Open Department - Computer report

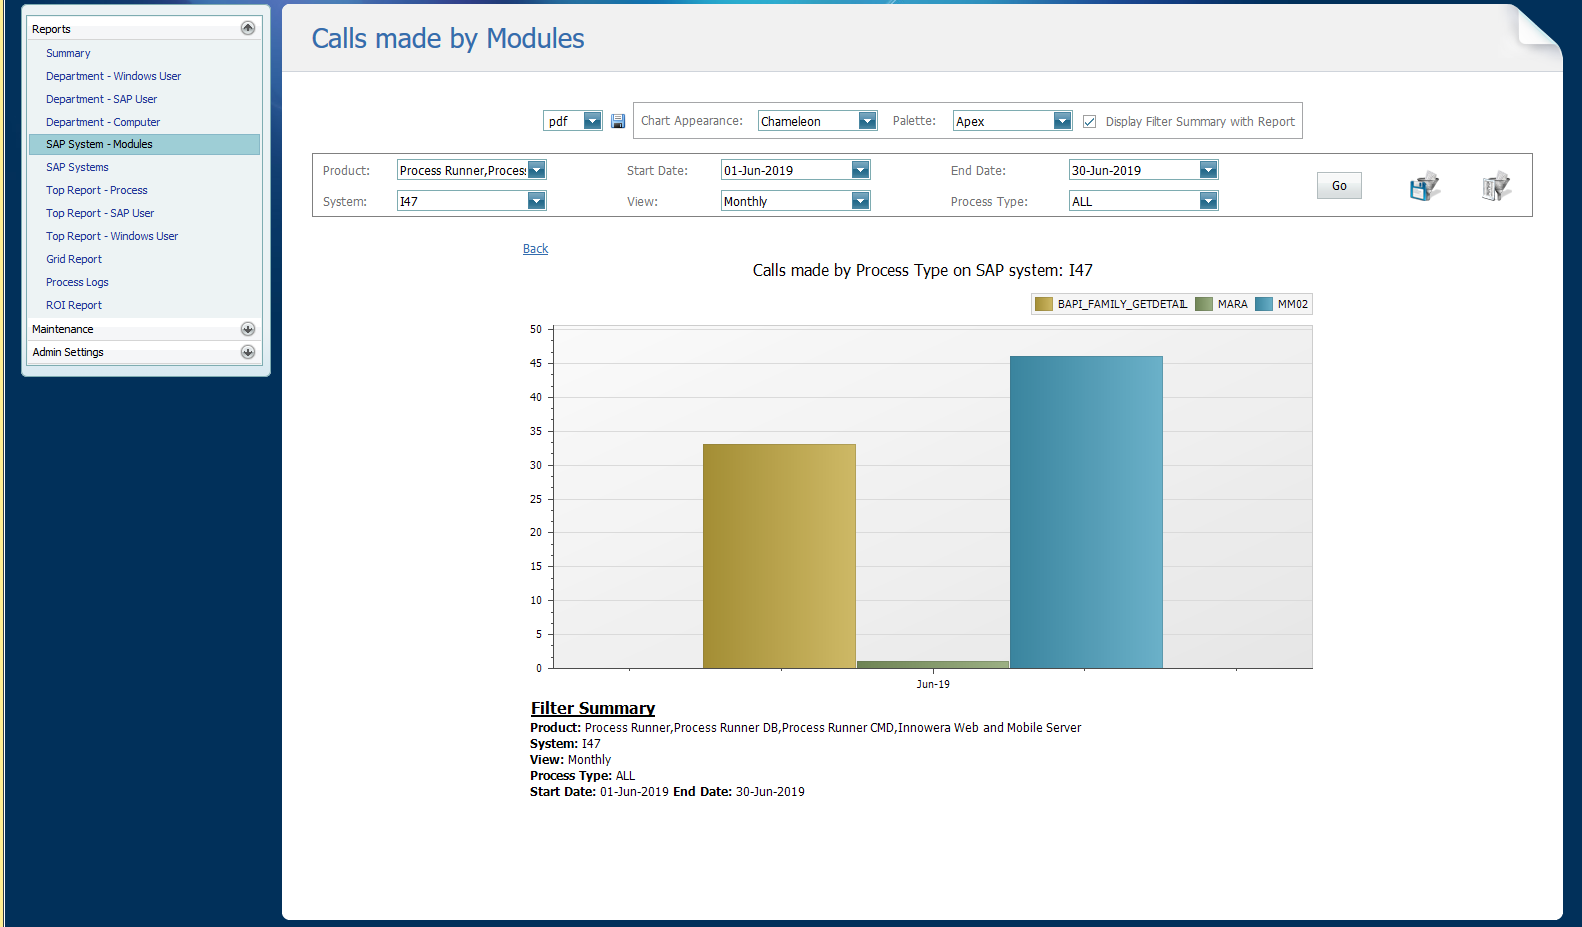(x=103, y=122)
